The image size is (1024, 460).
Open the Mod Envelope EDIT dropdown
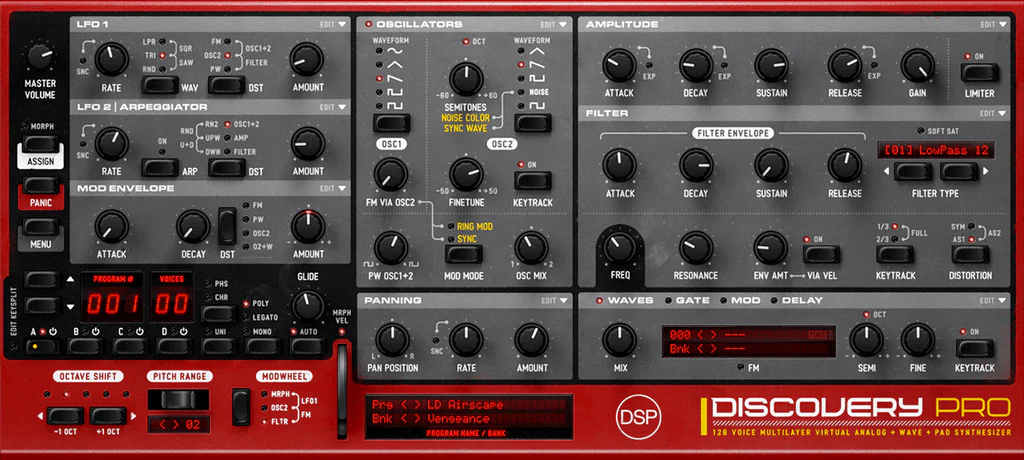pyautogui.click(x=333, y=188)
